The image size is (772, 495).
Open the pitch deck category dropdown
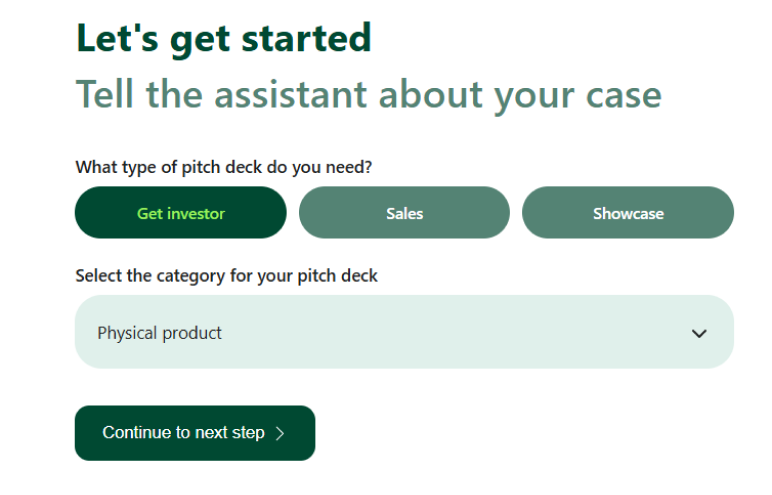pyautogui.click(x=404, y=331)
